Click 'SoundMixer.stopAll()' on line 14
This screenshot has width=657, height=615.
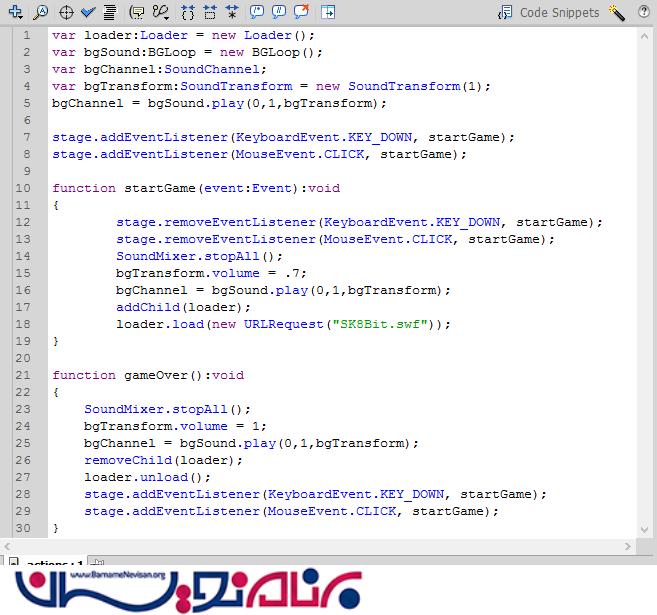click(196, 256)
